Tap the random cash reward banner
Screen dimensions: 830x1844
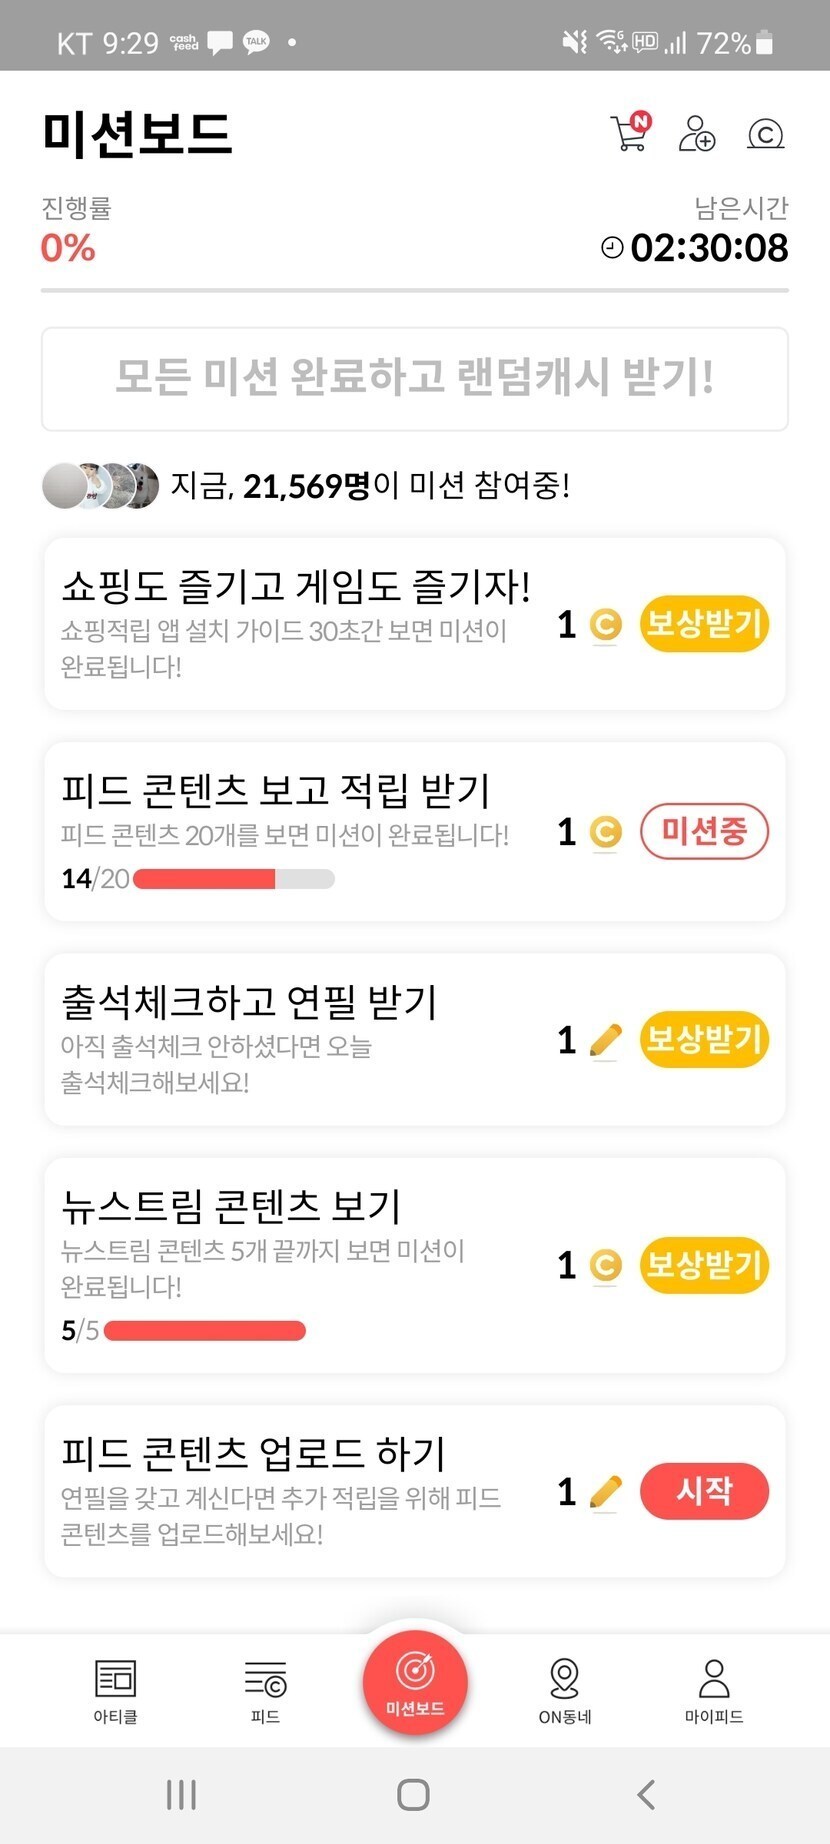click(x=415, y=379)
